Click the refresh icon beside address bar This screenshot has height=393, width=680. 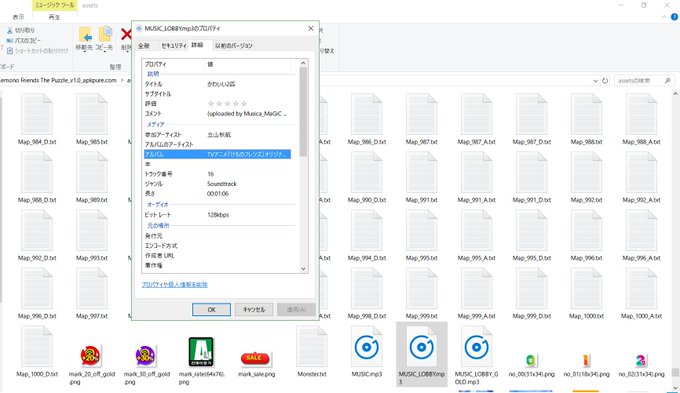point(605,81)
